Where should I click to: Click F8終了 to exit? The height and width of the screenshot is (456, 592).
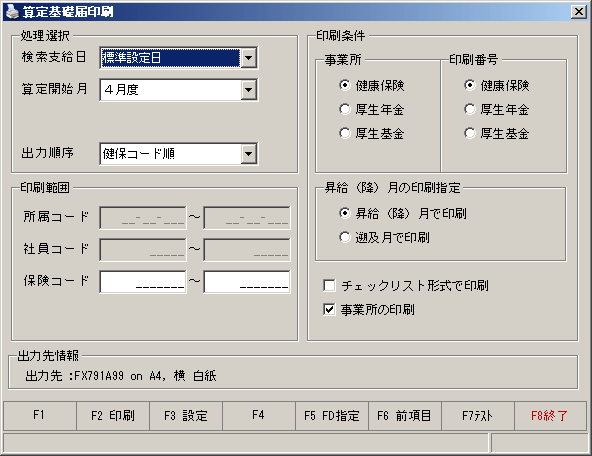(x=550, y=416)
